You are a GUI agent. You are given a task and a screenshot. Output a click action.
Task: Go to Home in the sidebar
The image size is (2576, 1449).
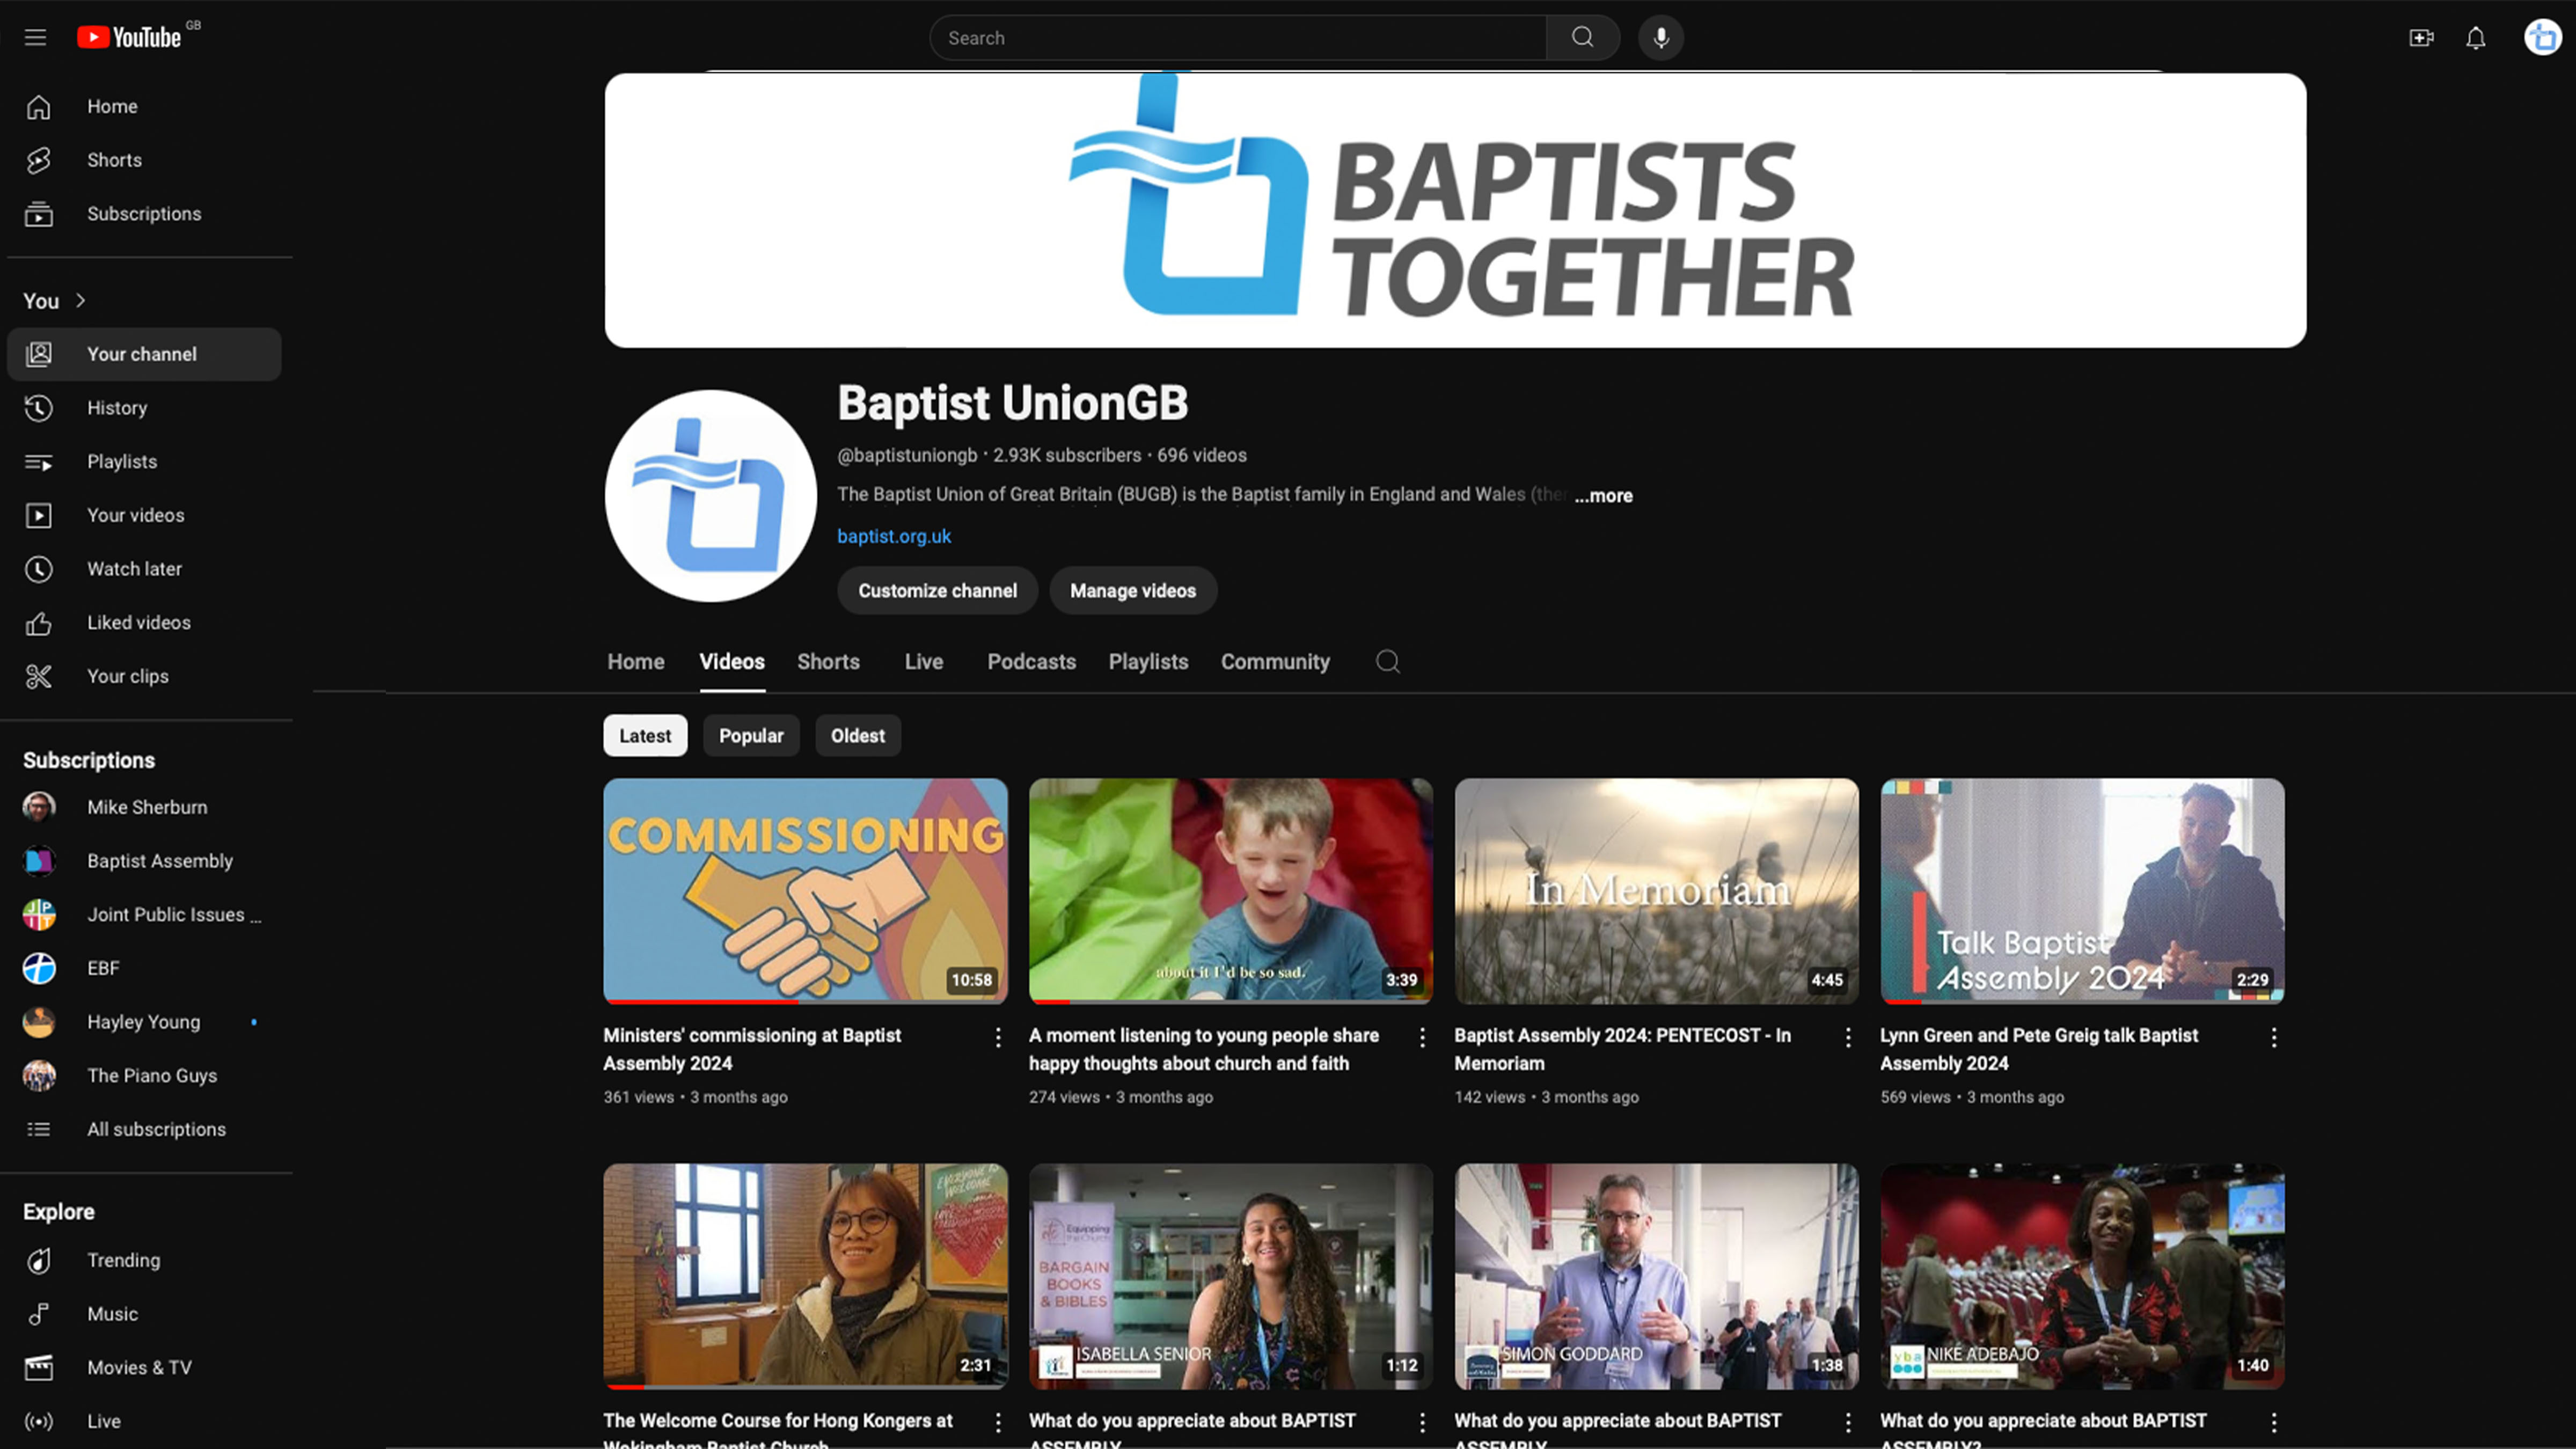[x=144, y=106]
